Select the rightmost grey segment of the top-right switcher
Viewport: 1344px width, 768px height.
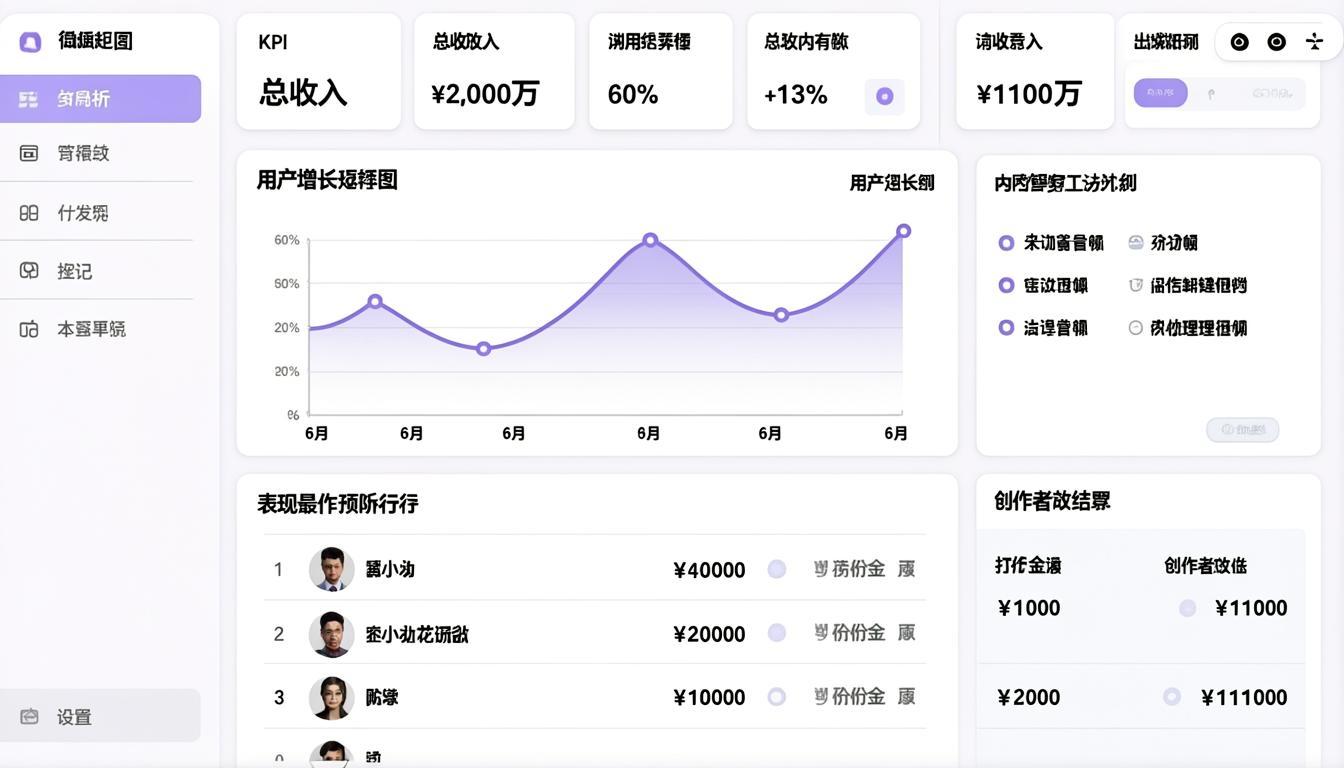[x=1271, y=94]
